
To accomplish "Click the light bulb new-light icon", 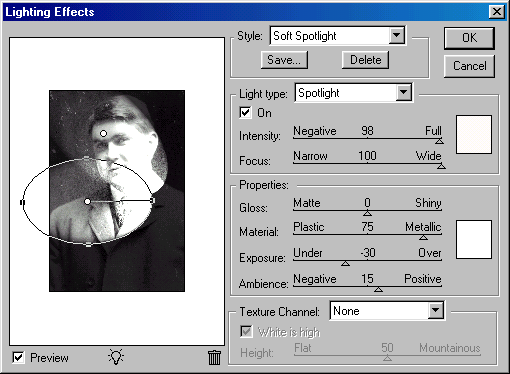I will [116, 357].
